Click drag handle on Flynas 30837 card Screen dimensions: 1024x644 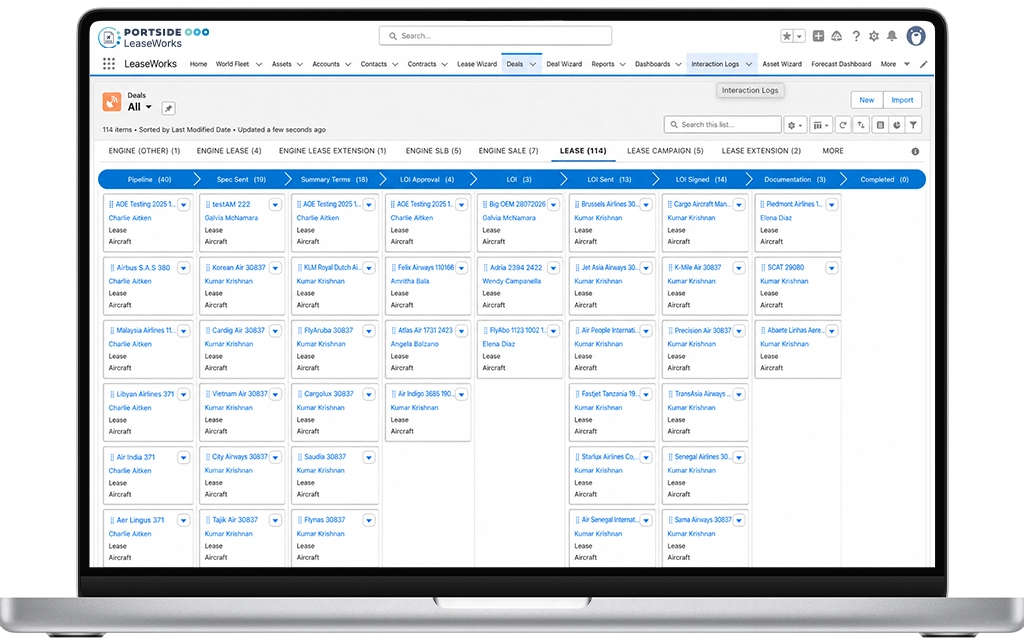[300, 521]
